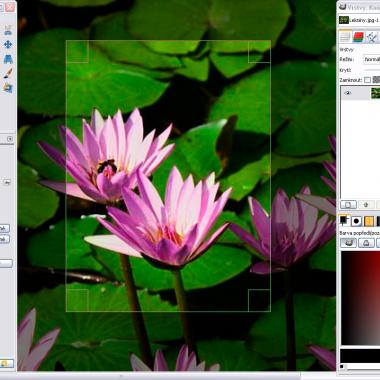The width and height of the screenshot is (380, 380).
Task: Select the Move tool in the toolbox
Action: pyautogui.click(x=8, y=44)
